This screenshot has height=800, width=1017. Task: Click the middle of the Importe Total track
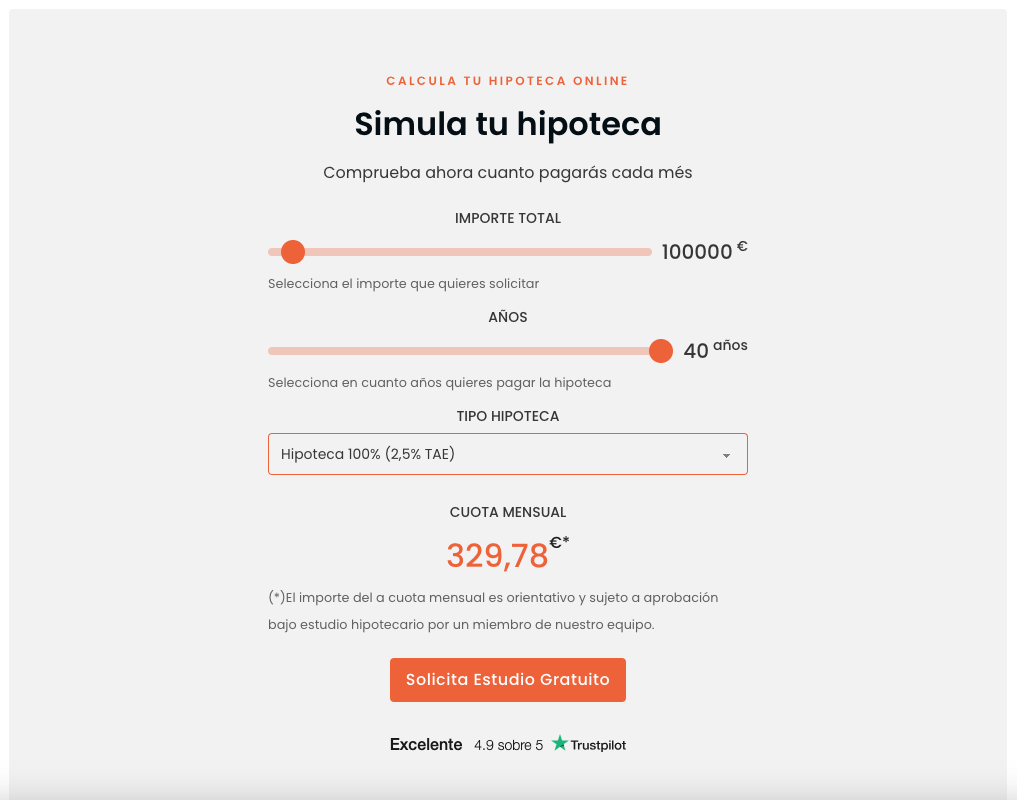pyautogui.click(x=460, y=252)
